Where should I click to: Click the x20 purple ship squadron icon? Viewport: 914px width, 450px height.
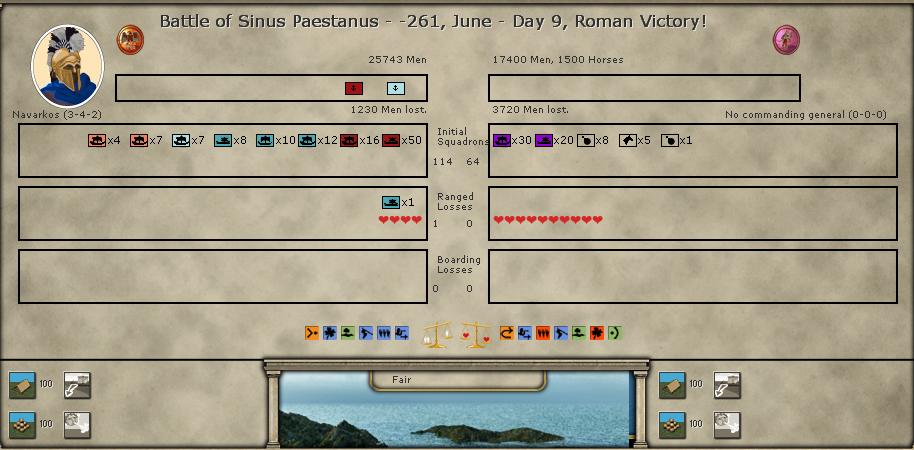point(544,141)
